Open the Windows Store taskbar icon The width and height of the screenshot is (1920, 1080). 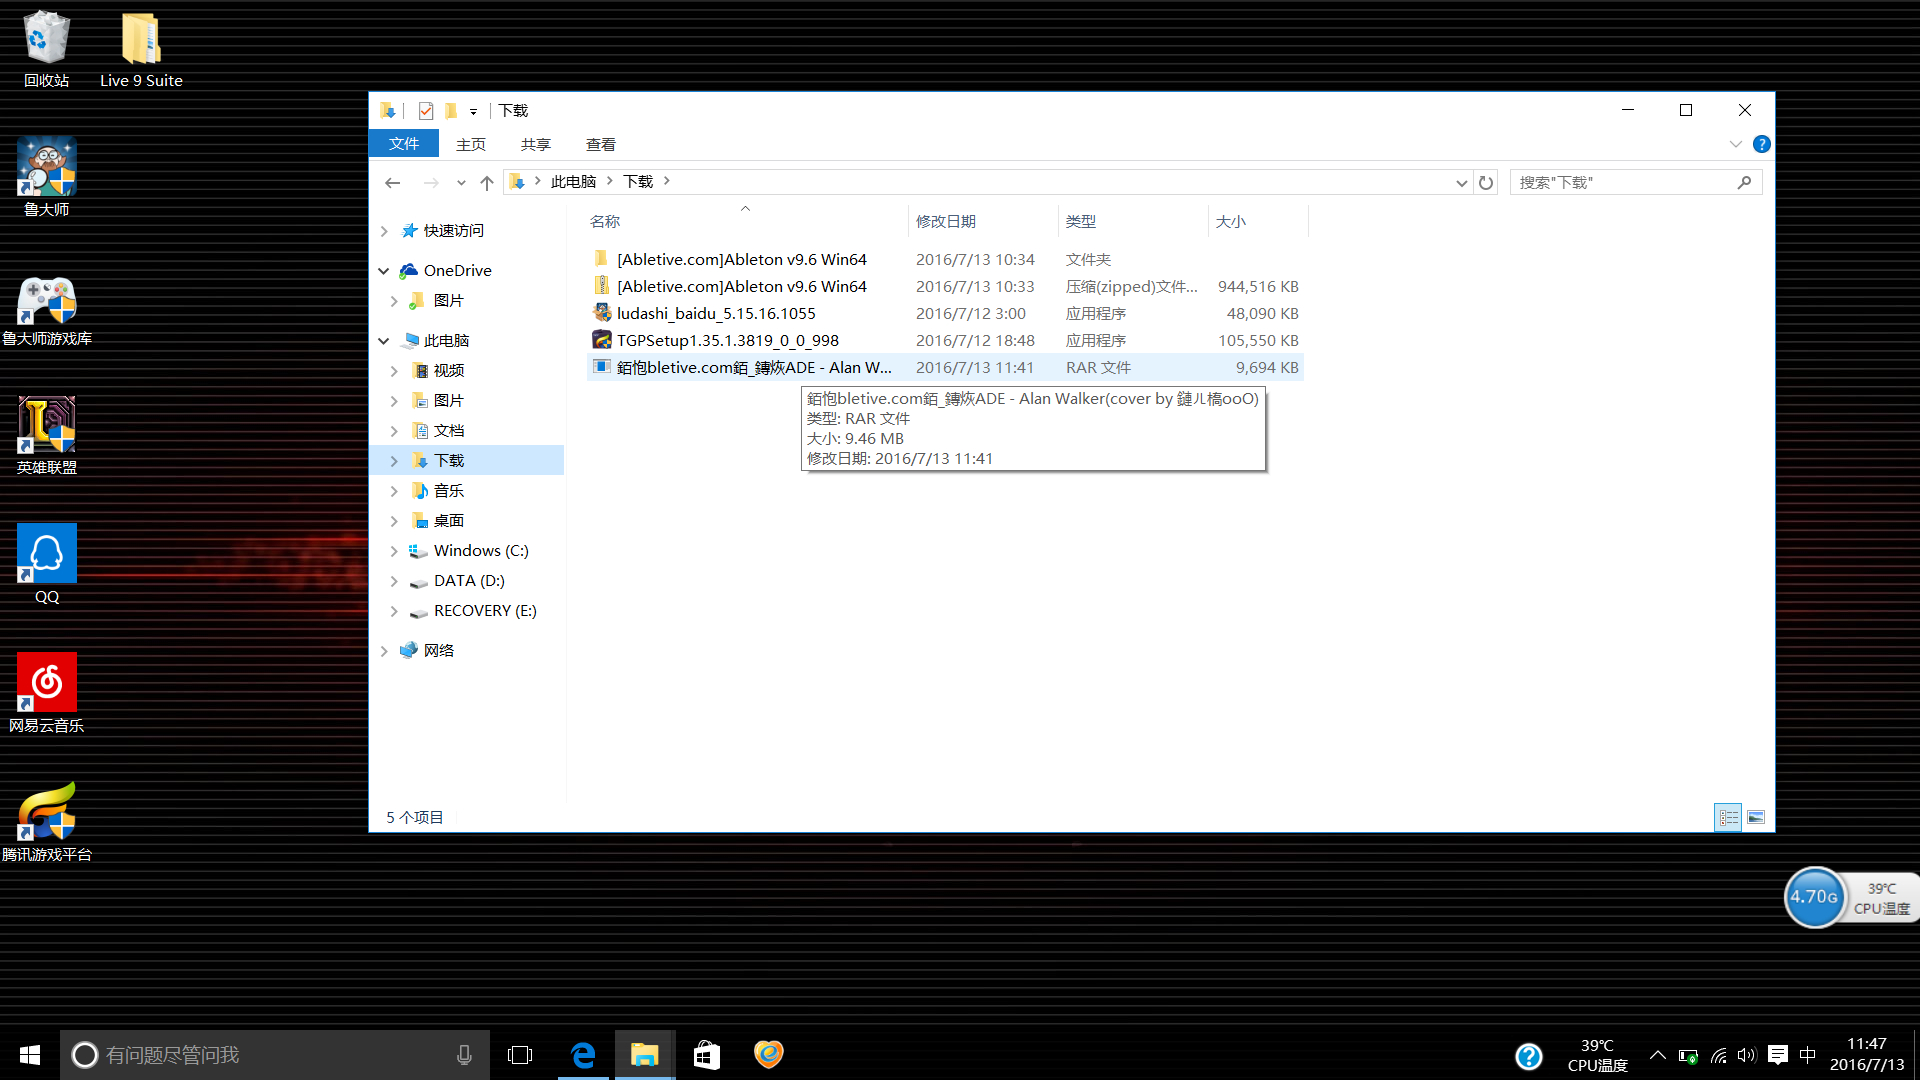[707, 1055]
